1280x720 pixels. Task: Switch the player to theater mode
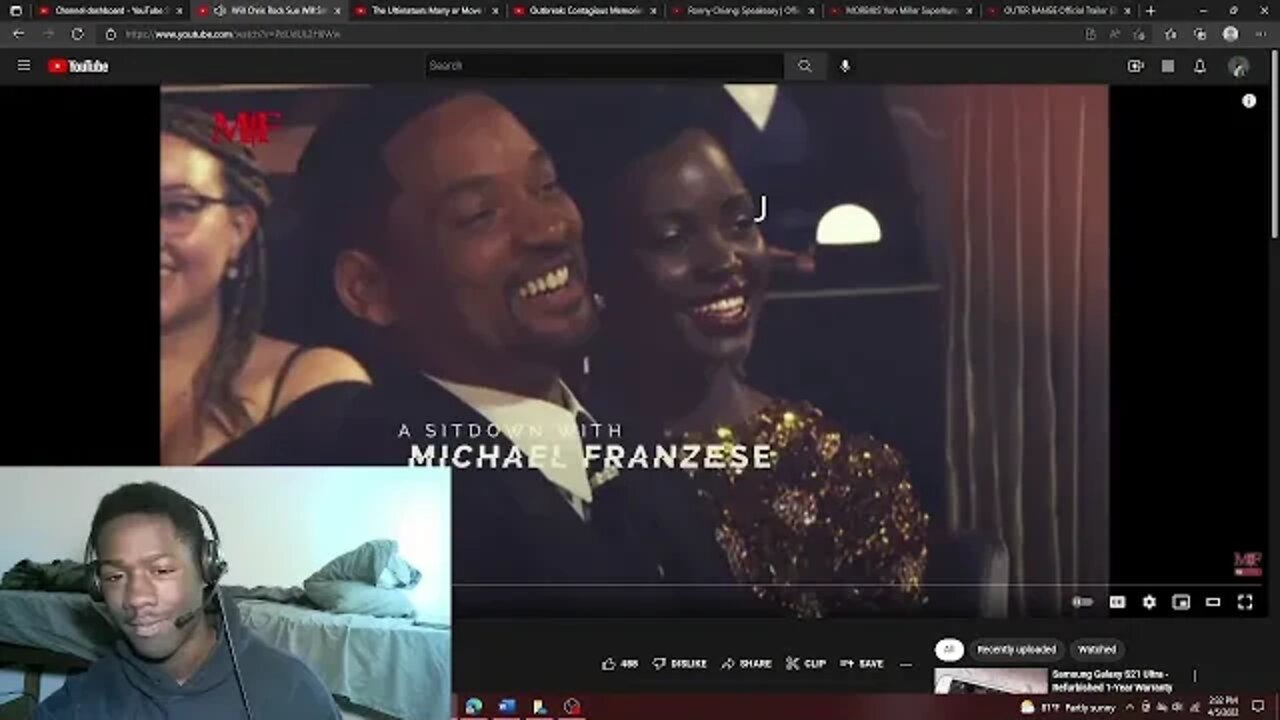1213,602
